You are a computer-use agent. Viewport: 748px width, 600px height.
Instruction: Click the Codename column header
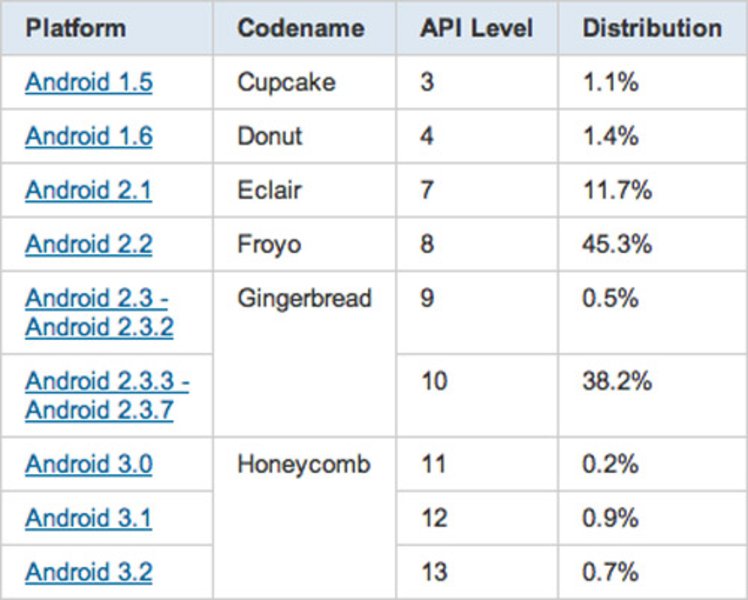(x=300, y=27)
